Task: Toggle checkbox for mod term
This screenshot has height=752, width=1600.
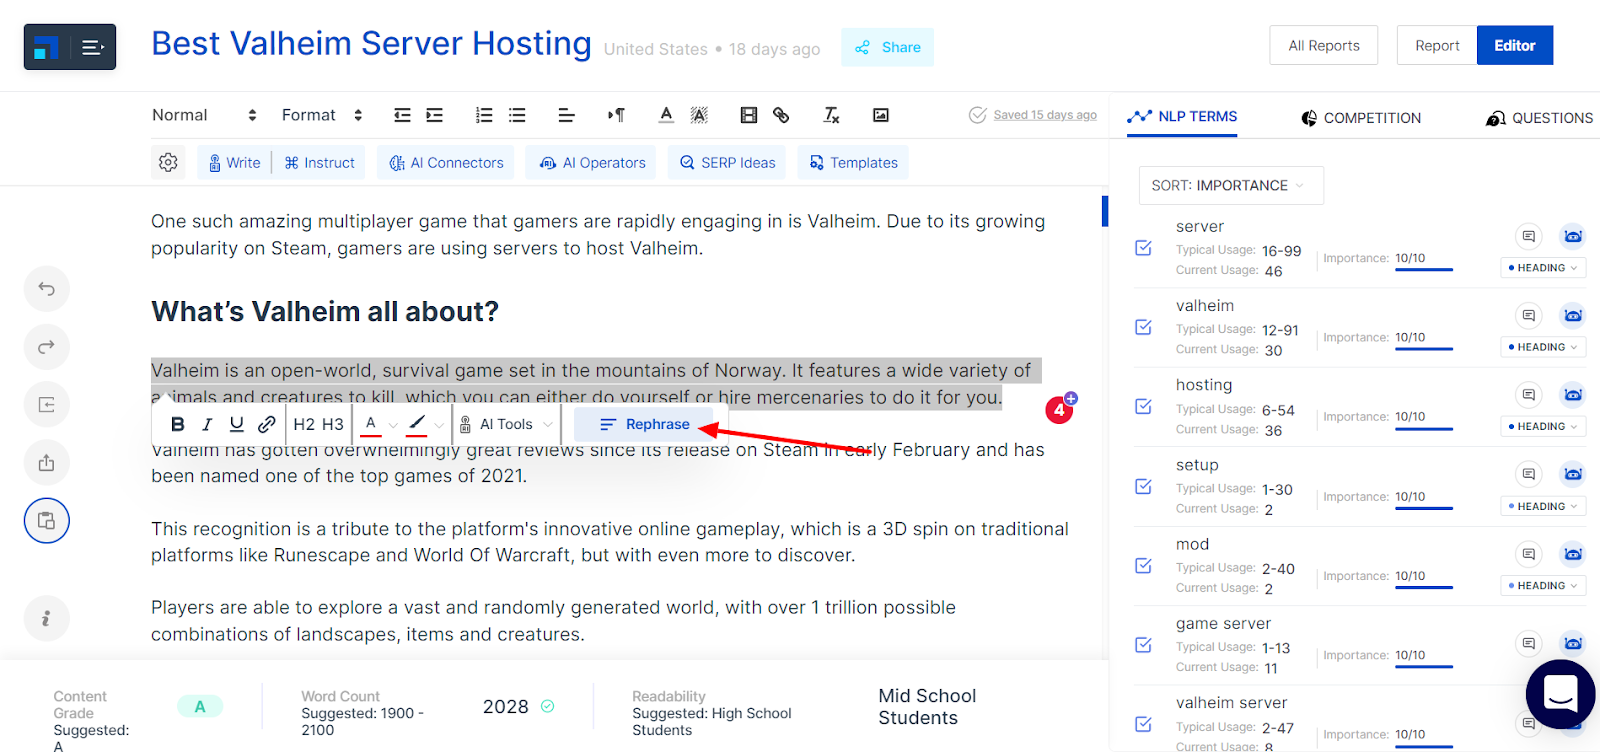Action: [1144, 566]
